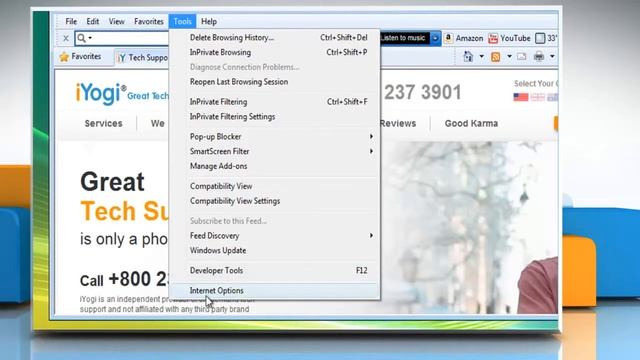Click the search magnifier icon
Screen dimensions: 640x360
click(x=81, y=38)
